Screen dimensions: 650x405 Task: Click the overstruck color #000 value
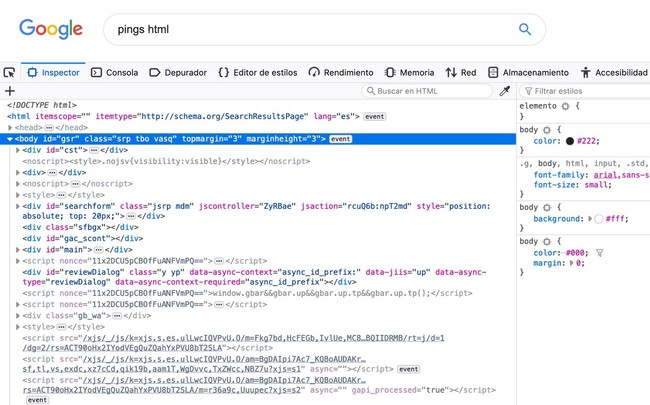pos(575,253)
